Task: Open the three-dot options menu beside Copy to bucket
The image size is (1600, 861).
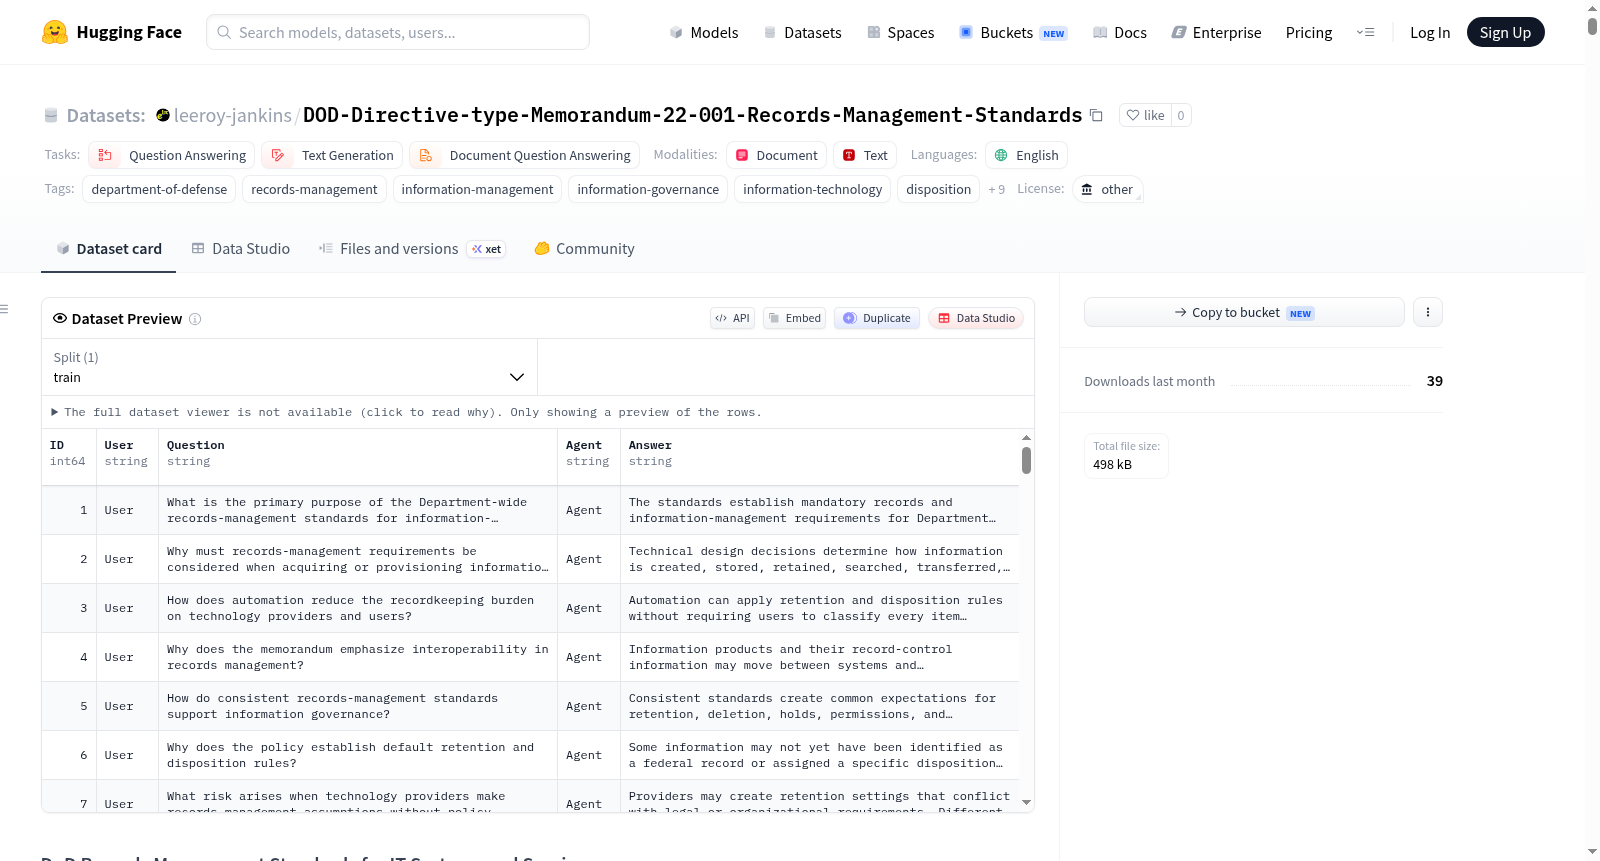Action: click(x=1428, y=312)
